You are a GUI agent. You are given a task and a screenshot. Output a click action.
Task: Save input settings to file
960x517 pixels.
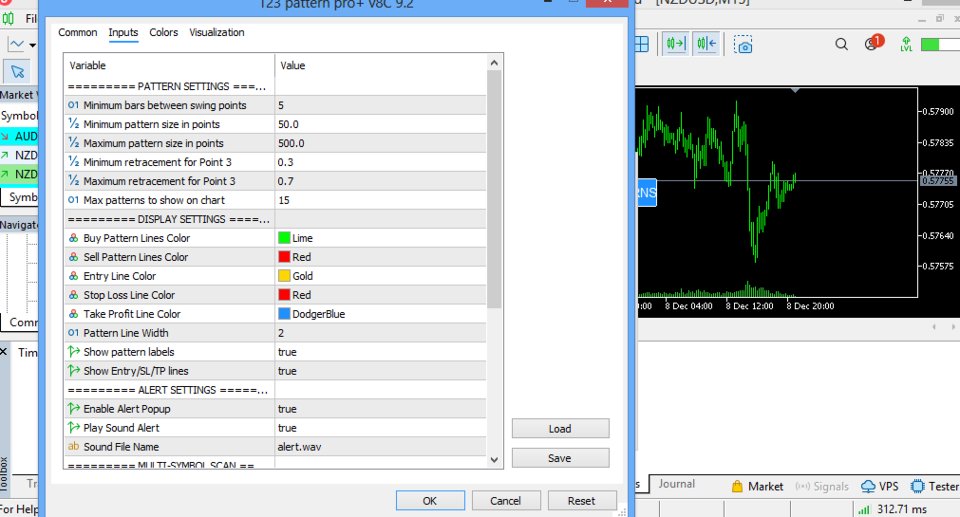pos(560,458)
